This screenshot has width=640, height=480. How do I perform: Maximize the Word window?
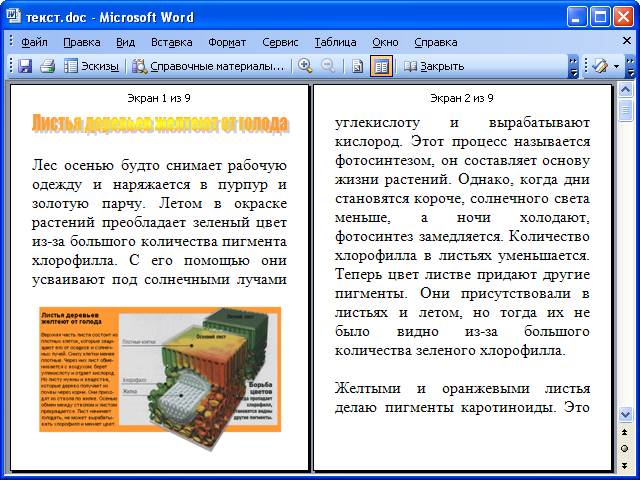[600, 17]
